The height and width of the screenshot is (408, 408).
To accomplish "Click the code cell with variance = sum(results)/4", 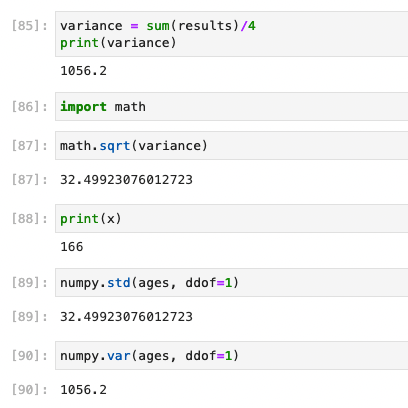I will (232, 34).
